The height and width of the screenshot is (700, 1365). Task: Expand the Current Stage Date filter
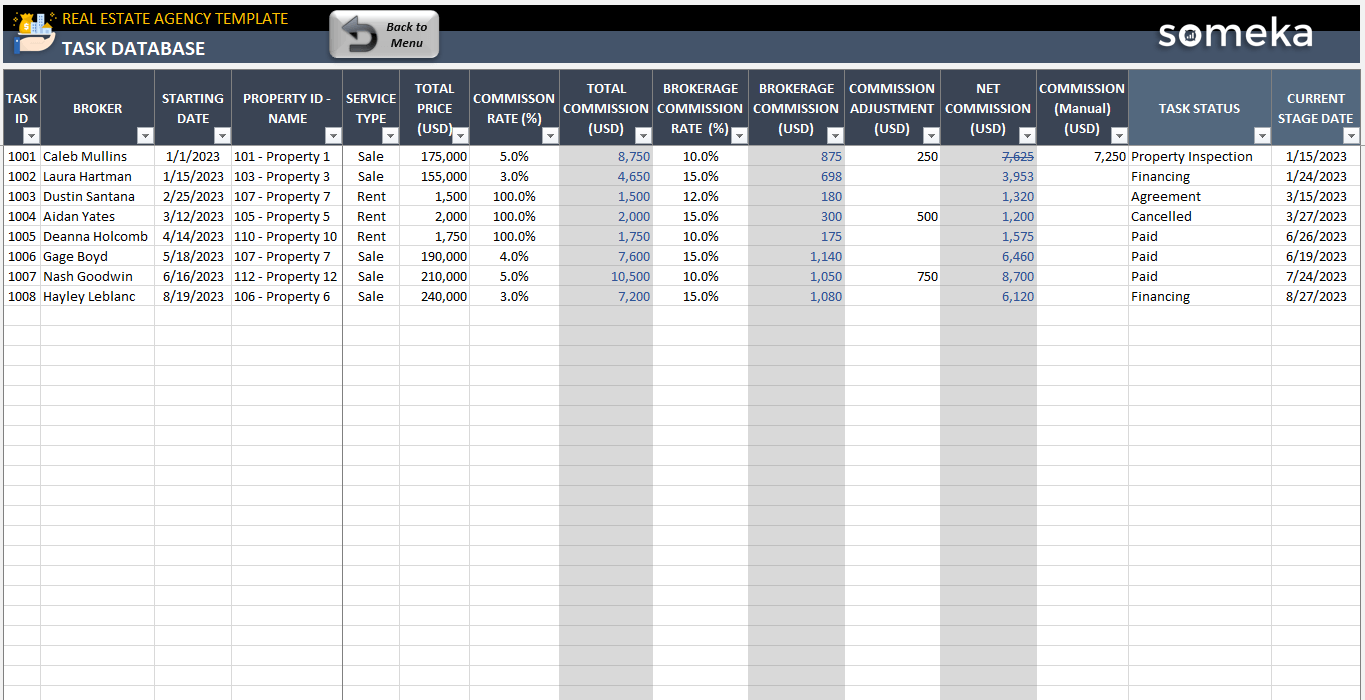pyautogui.click(x=1351, y=136)
